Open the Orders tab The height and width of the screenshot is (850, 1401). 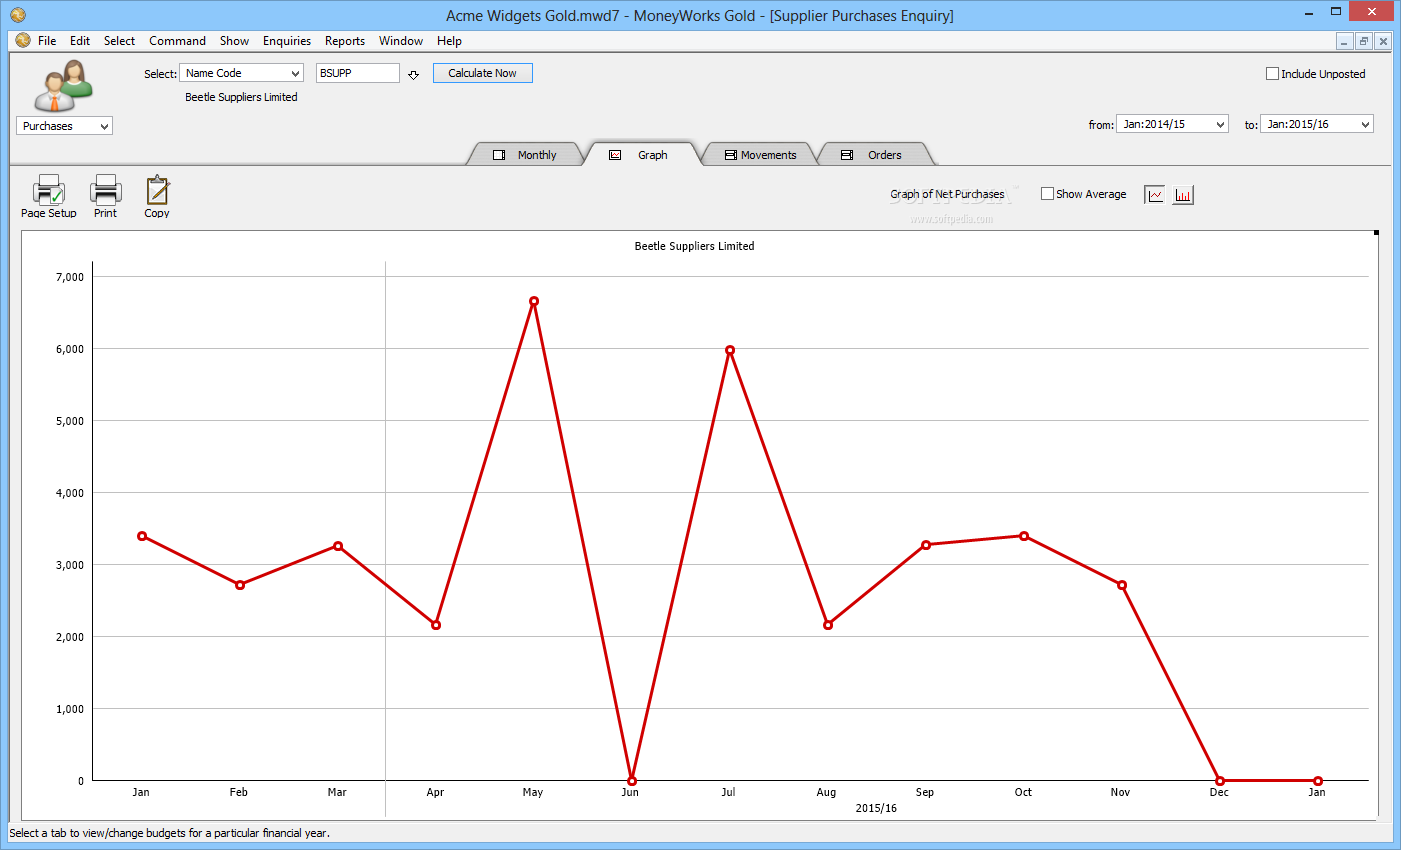coord(875,155)
